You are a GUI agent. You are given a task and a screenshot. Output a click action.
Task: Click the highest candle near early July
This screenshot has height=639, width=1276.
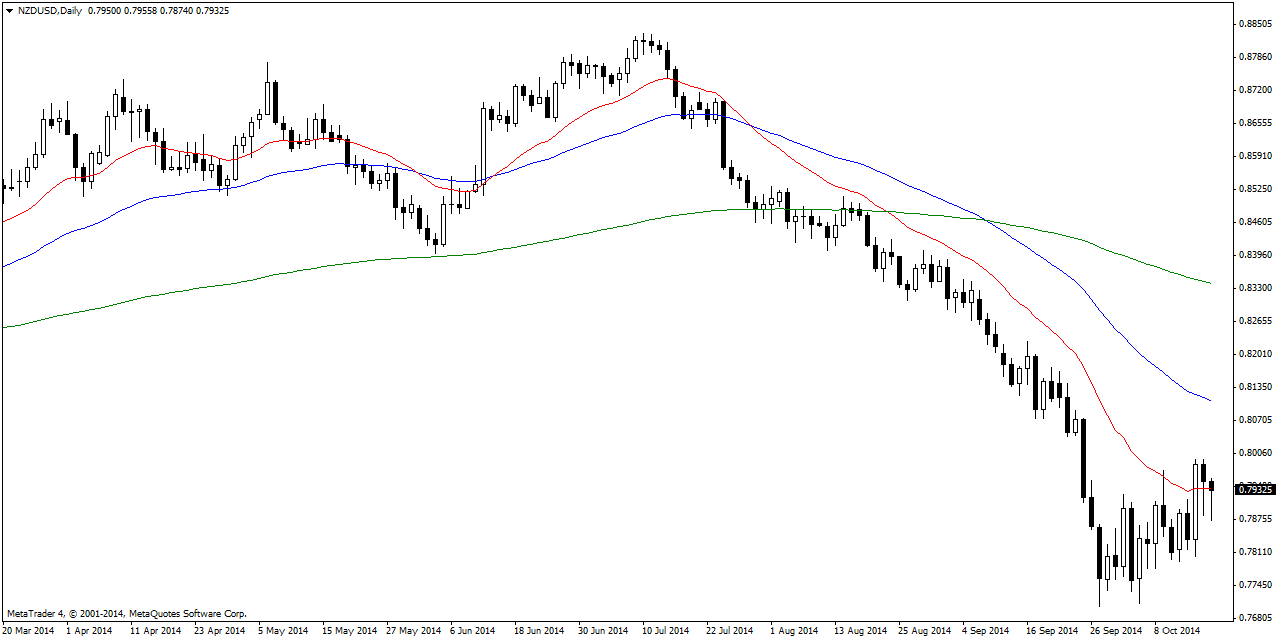pos(638,46)
